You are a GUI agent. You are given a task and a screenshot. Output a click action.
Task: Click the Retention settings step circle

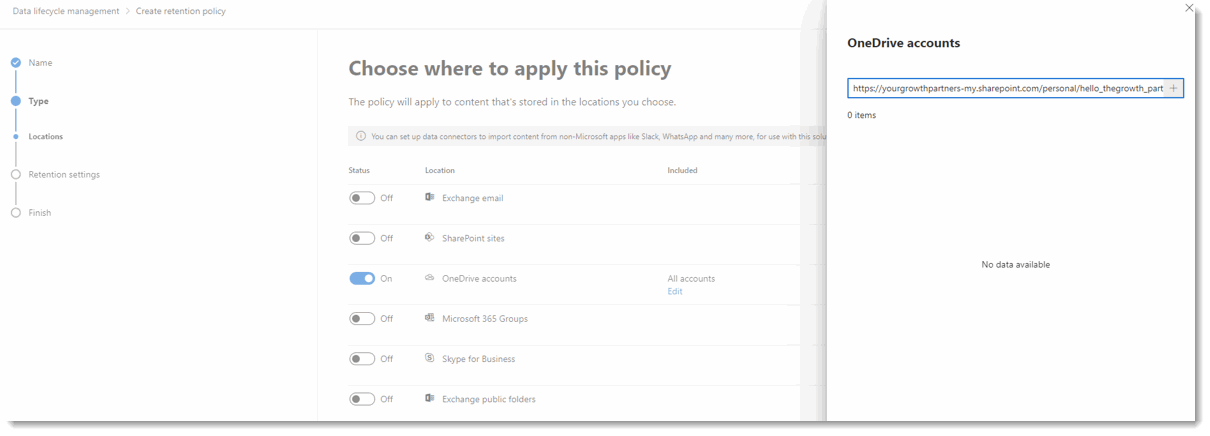coord(16,174)
